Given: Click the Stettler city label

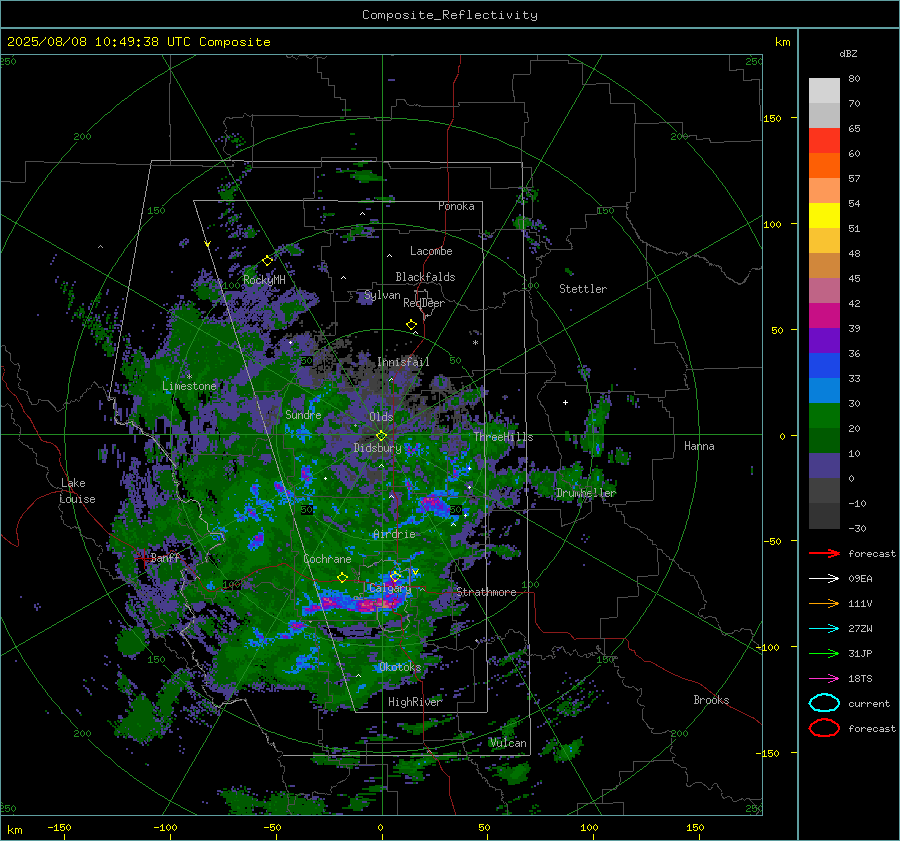Looking at the screenshot, I should [583, 289].
